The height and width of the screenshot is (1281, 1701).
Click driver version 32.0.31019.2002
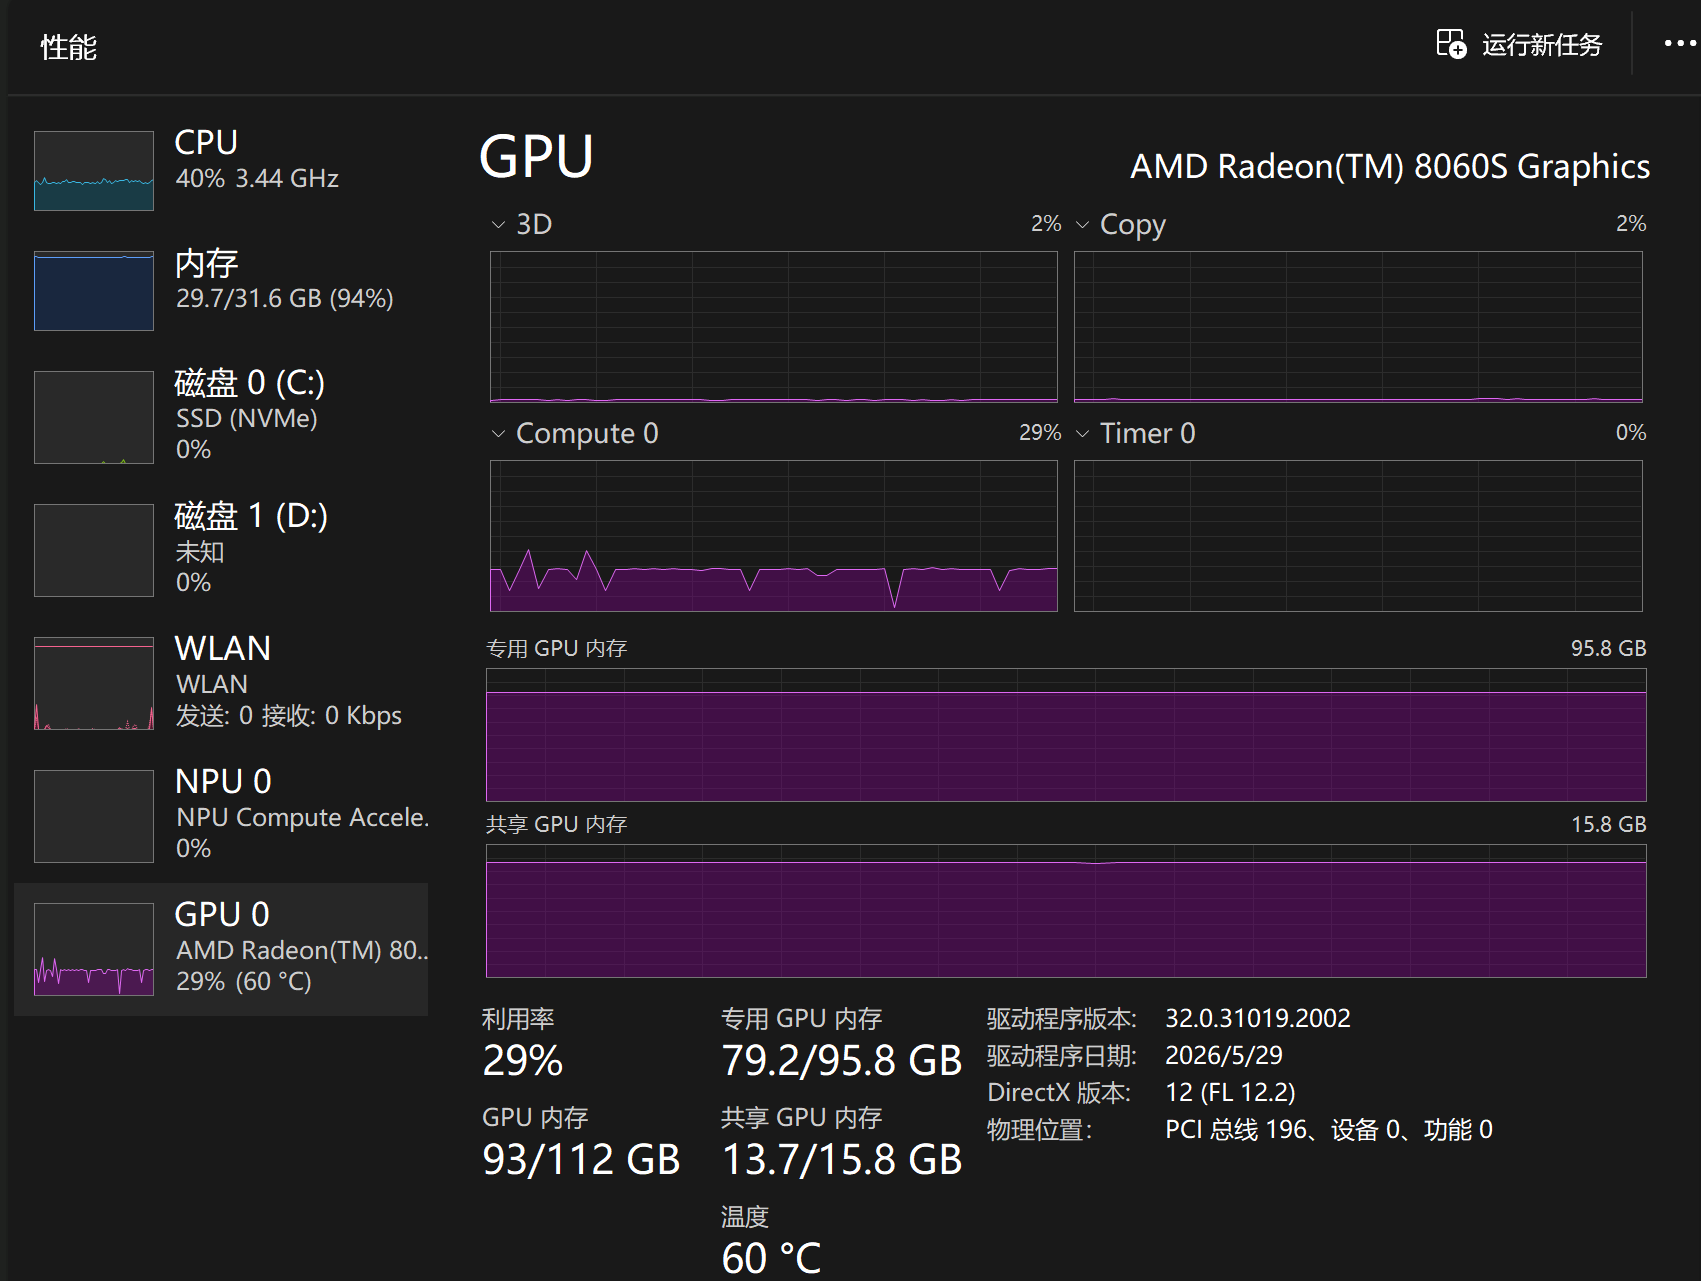pos(1258,1018)
